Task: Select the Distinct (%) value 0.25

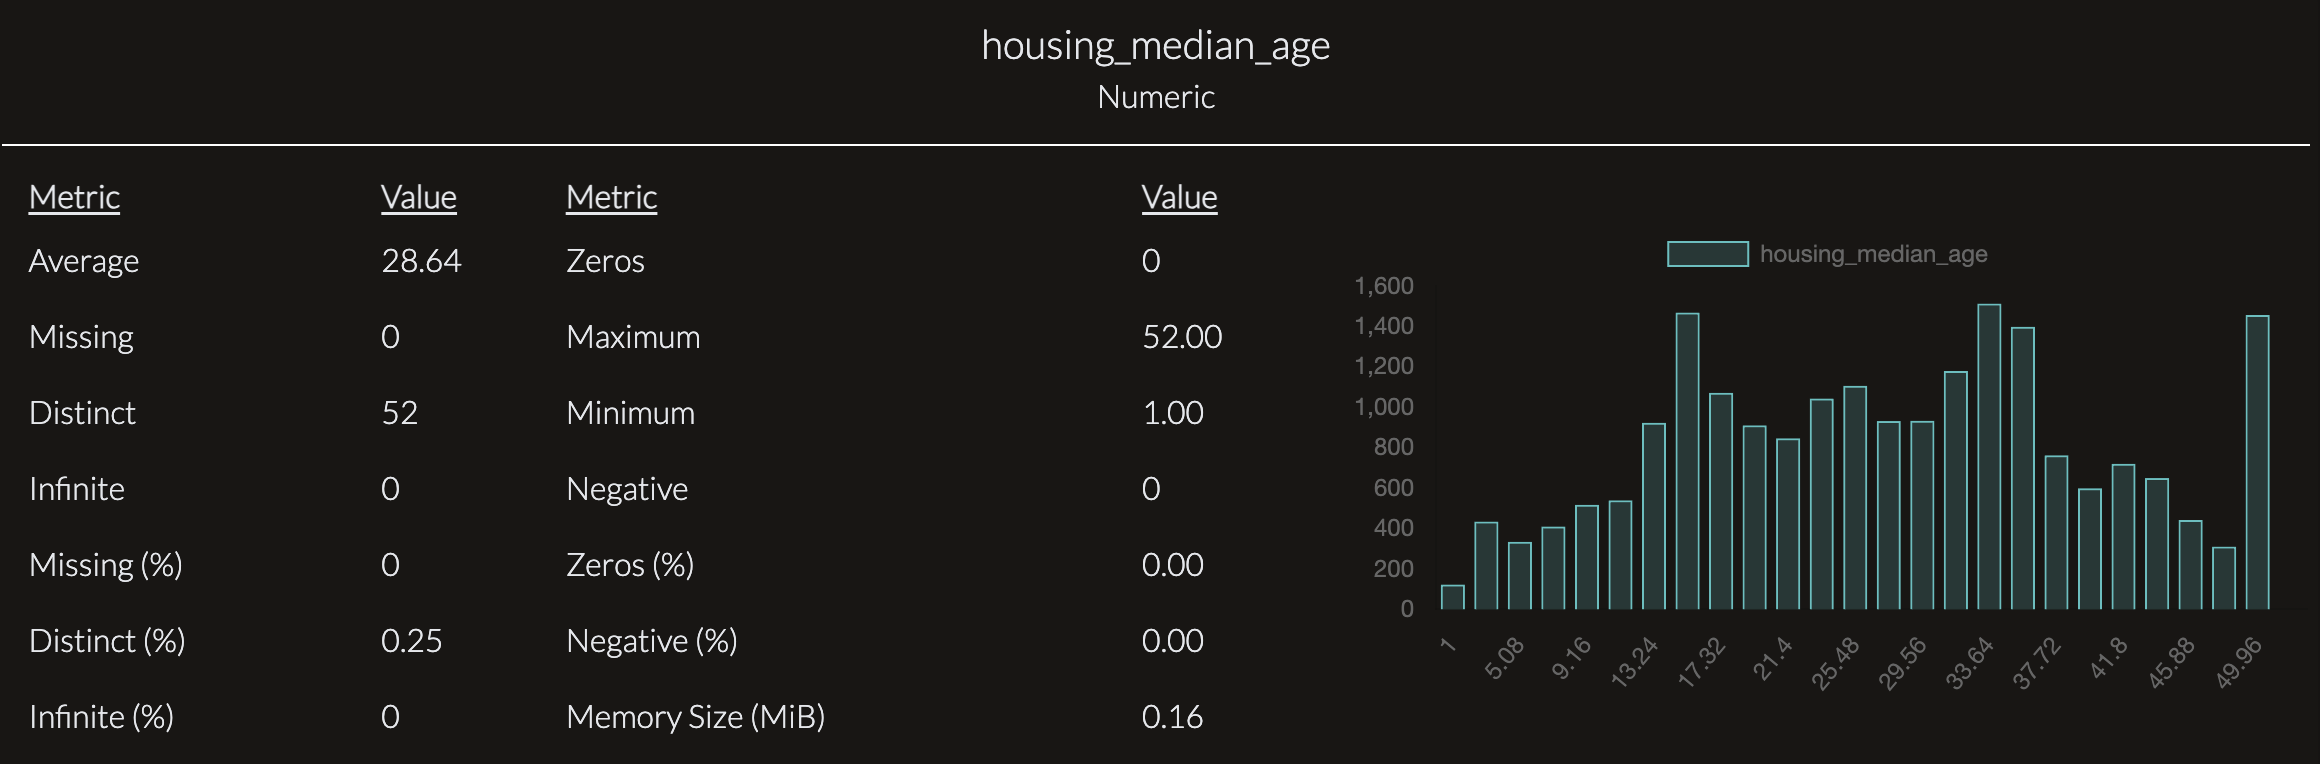Action: coord(411,641)
